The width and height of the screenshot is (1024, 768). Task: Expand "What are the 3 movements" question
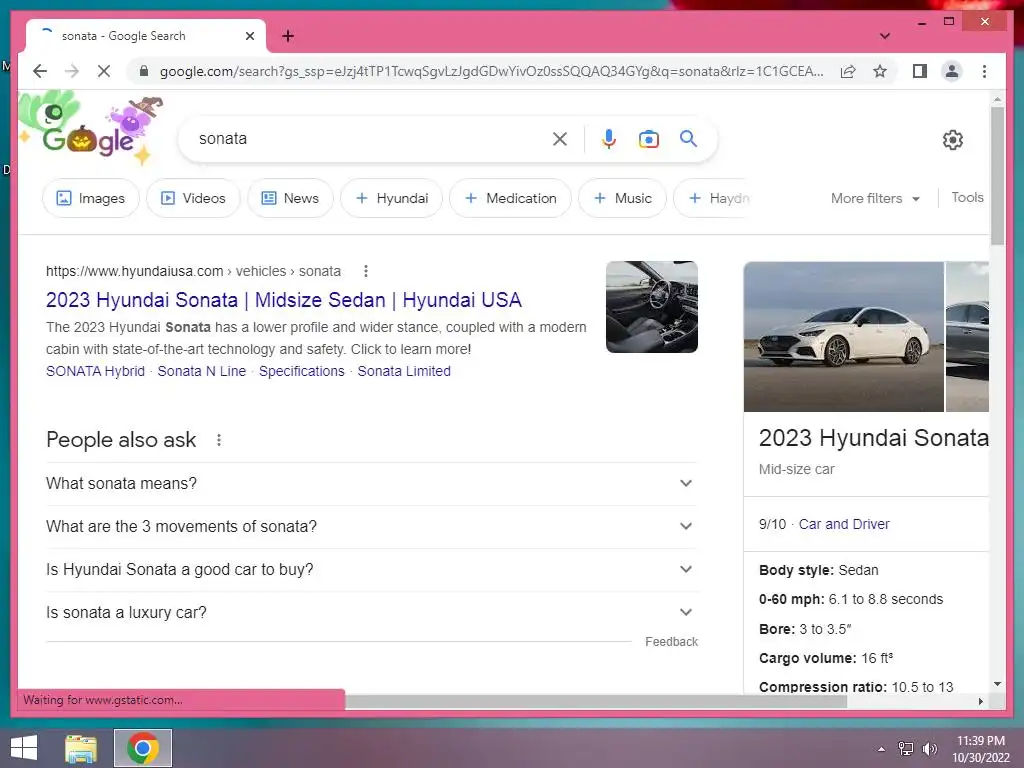372,526
